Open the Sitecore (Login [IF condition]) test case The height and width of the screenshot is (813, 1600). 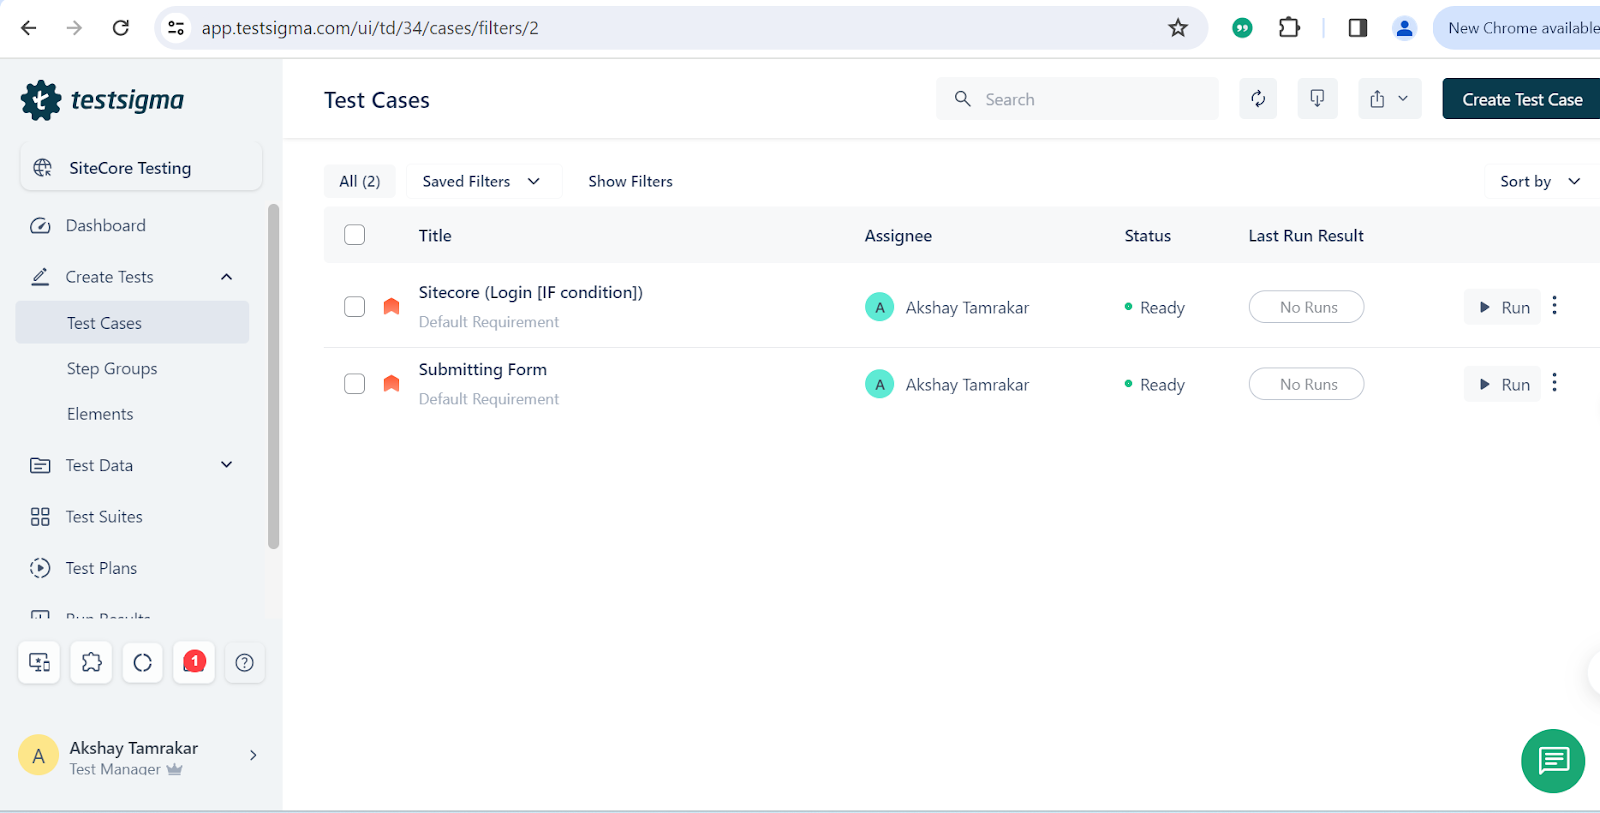(530, 292)
